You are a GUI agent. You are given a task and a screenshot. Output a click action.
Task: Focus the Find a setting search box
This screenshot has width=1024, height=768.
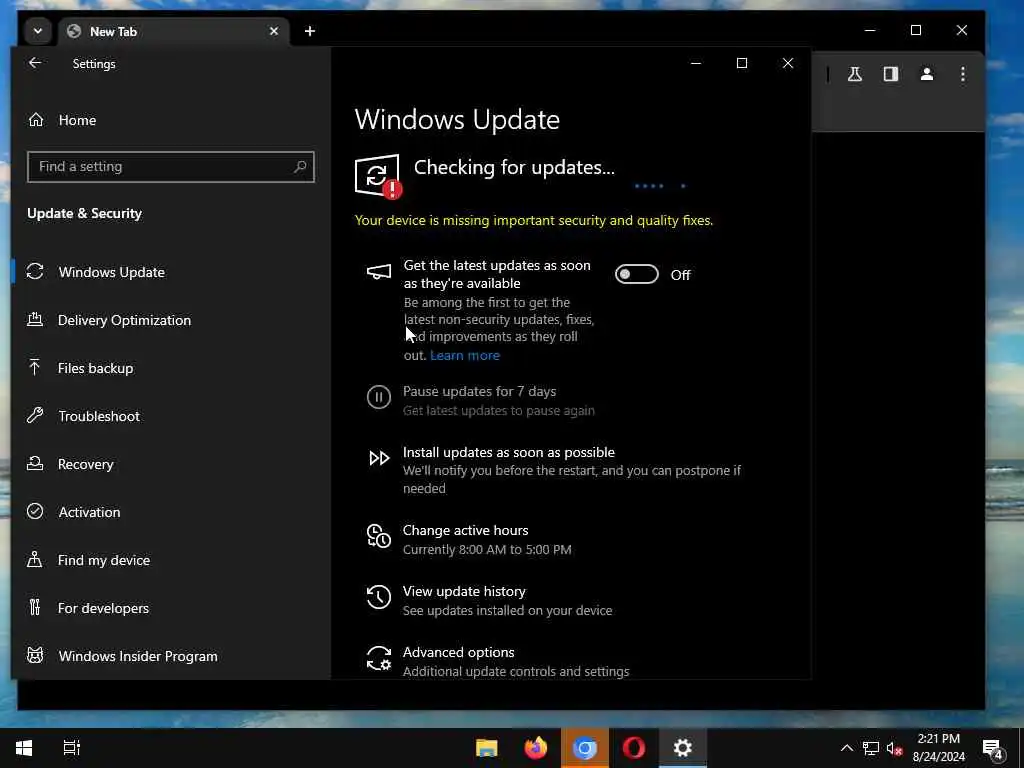point(170,167)
